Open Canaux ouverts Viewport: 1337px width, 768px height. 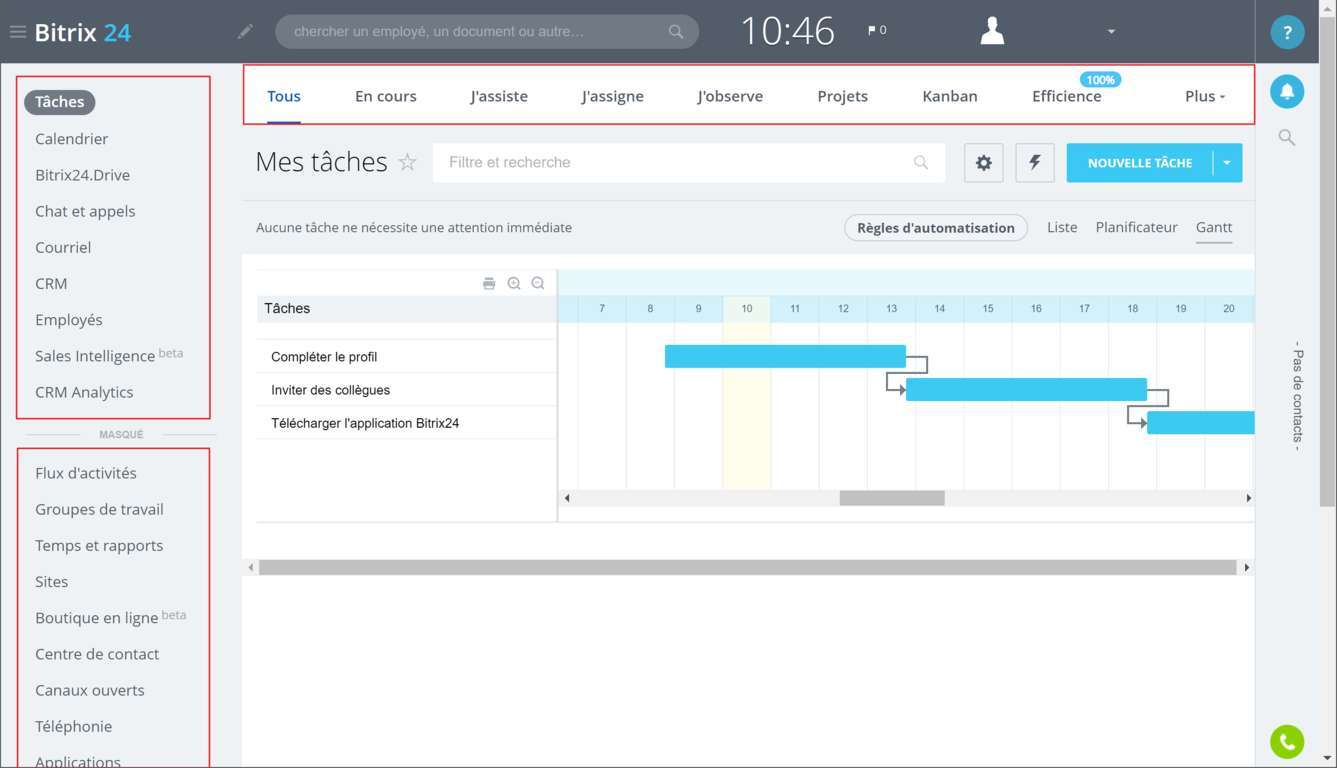(x=90, y=690)
